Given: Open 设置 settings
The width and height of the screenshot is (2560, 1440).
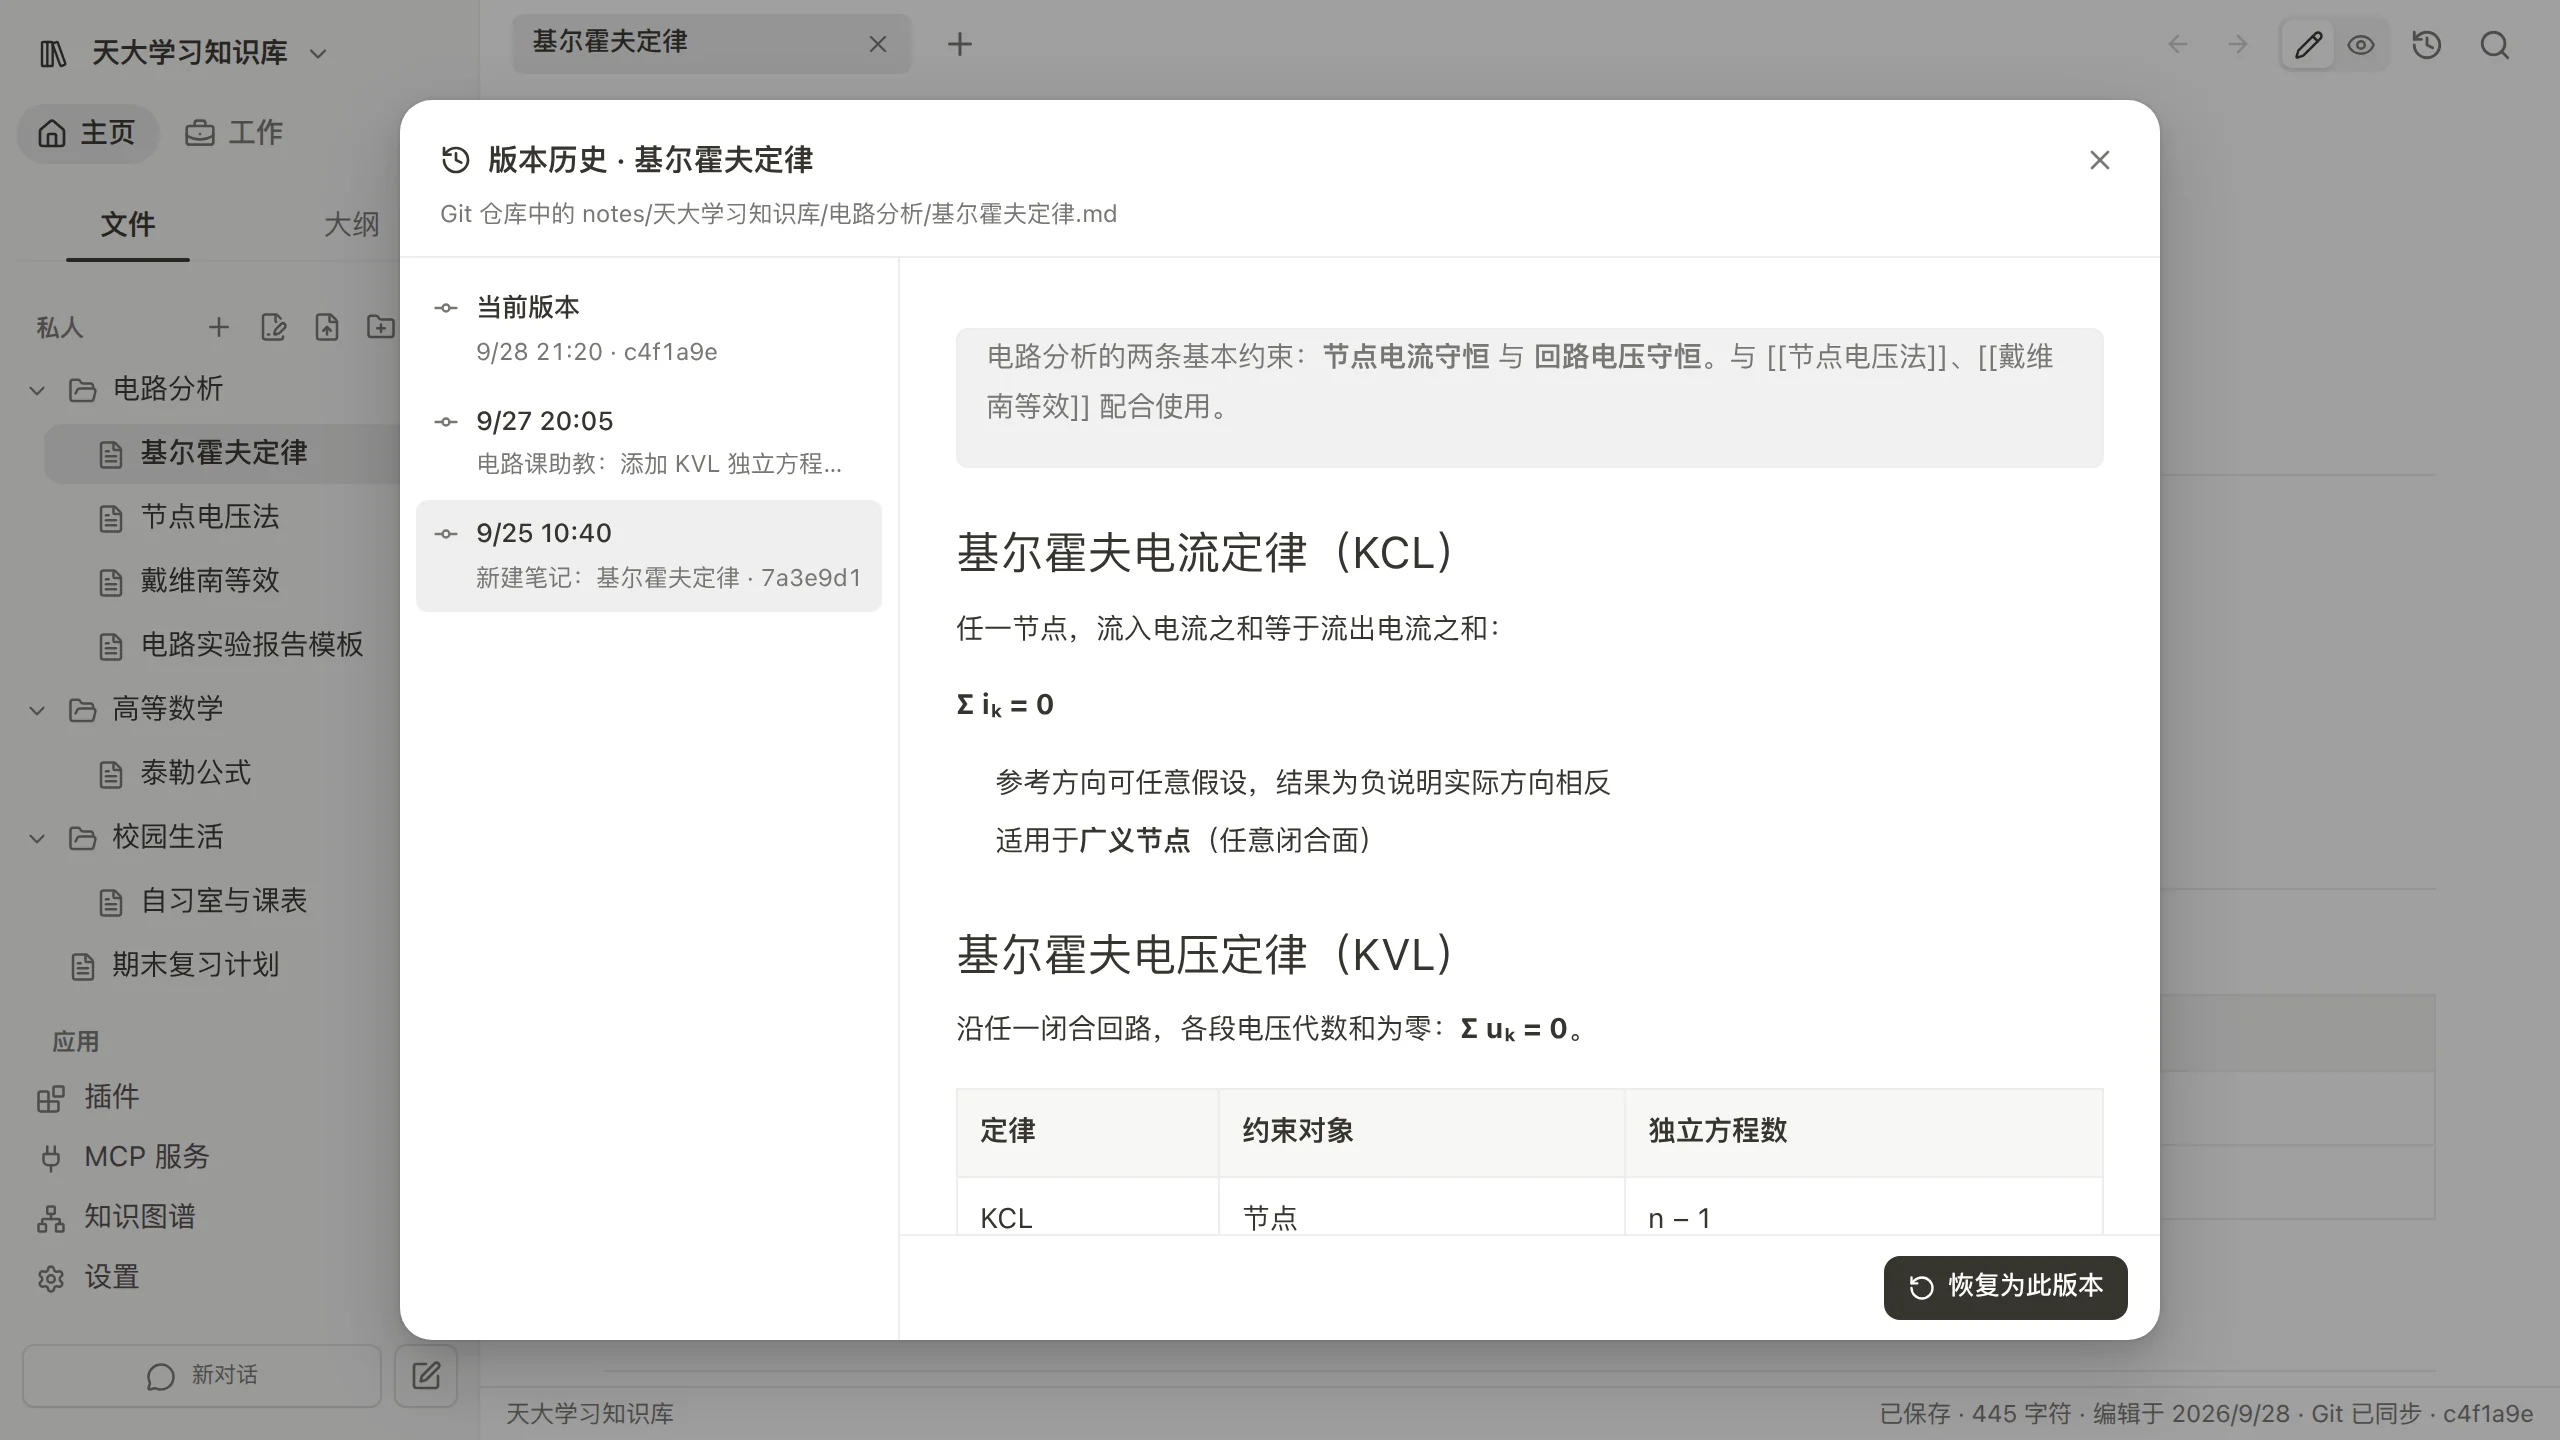Looking at the screenshot, I should tap(88, 1278).
